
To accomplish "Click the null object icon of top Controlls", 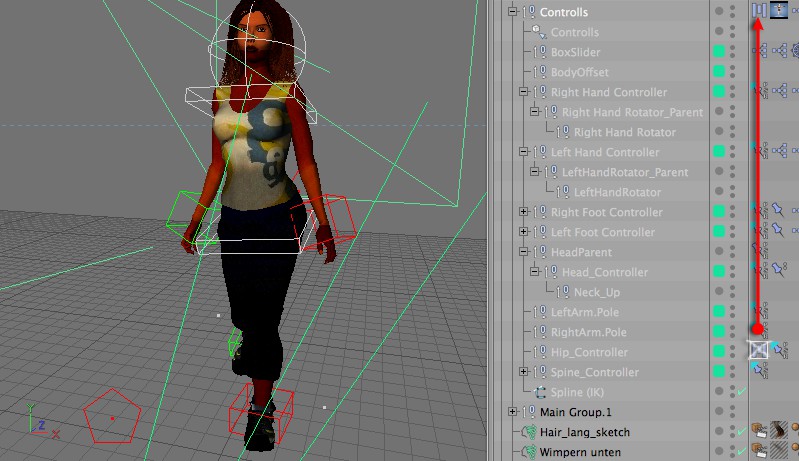I will [530, 12].
